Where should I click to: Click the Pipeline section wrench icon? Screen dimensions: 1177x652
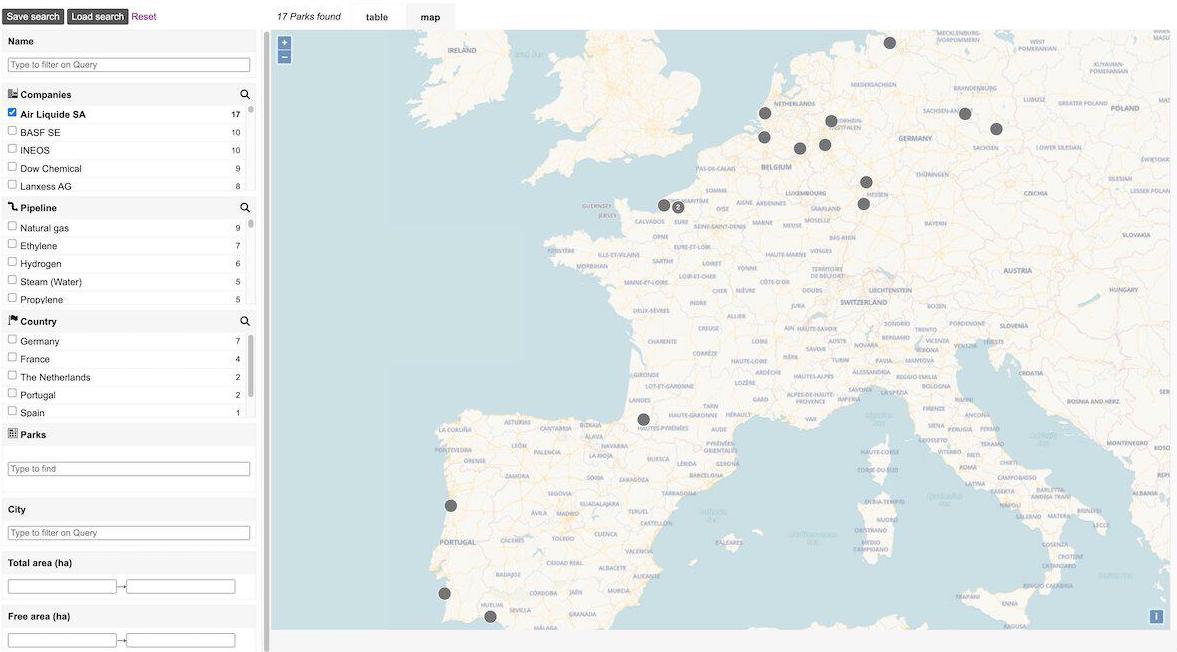[11, 205]
